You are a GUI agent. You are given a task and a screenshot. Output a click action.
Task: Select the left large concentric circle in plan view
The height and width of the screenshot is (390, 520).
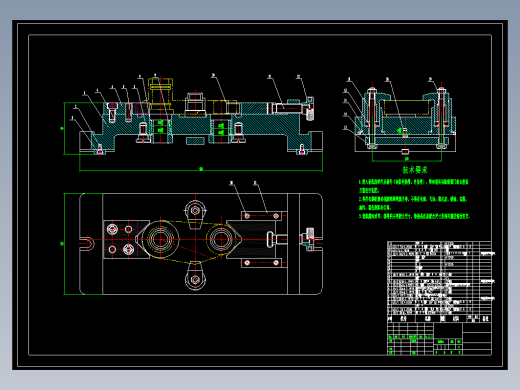(161, 239)
